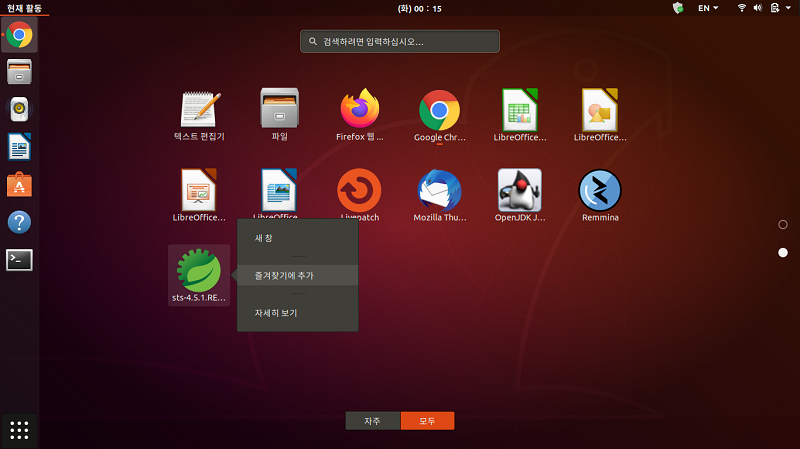Viewport: 800px width, 449px height.
Task: Open Remmina remote desktop client
Action: (x=600, y=190)
